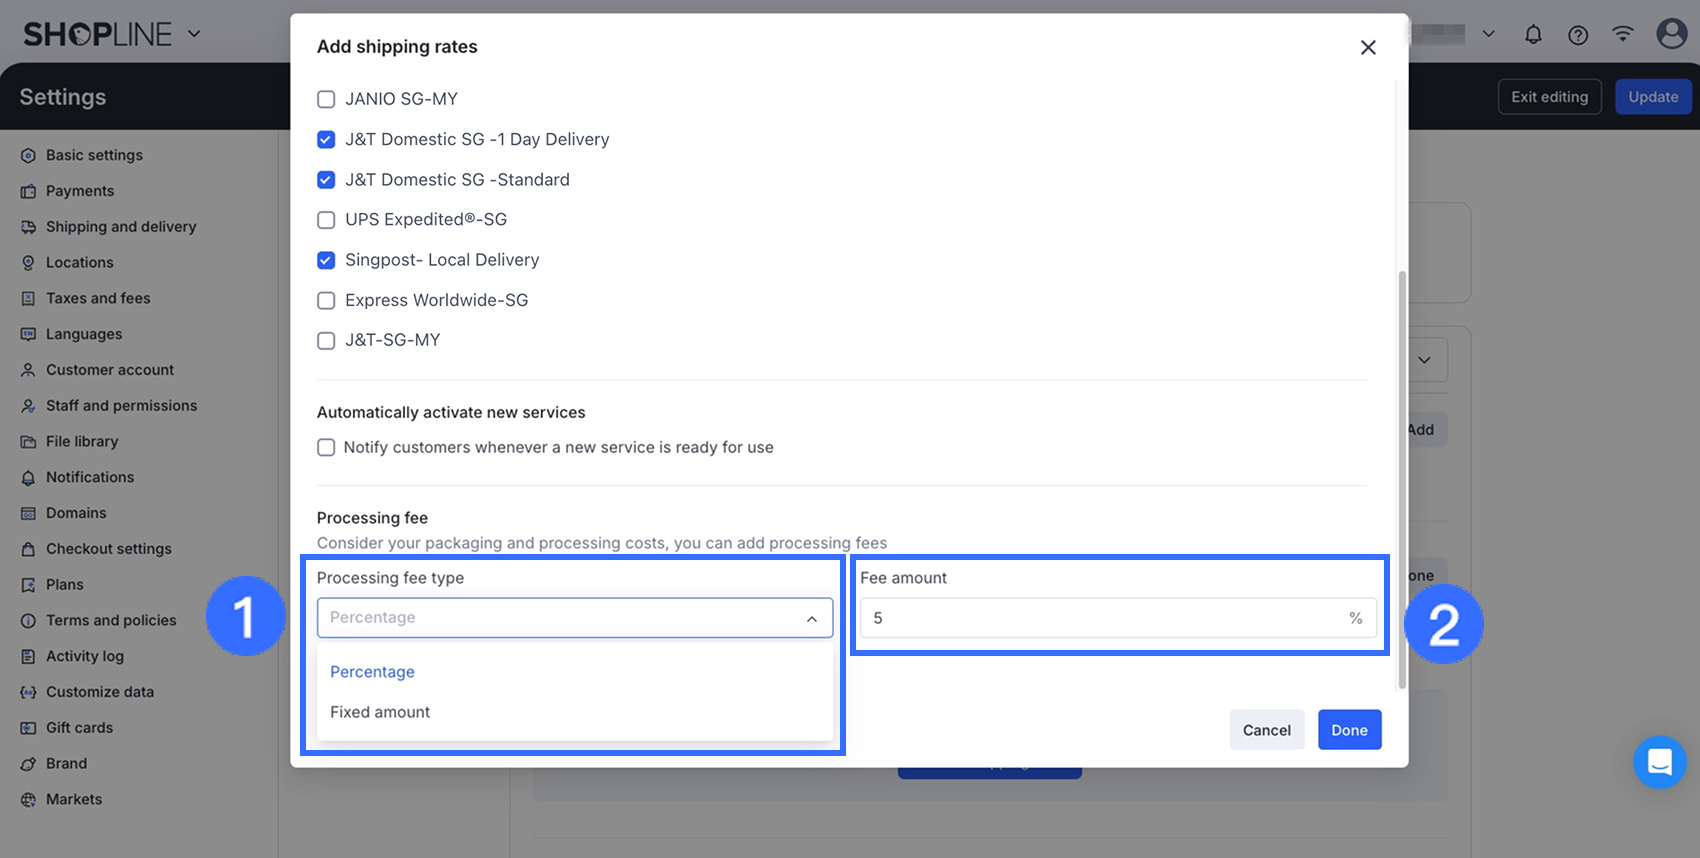Viewport: 1700px width, 858px height.
Task: Click the Checkout settings bag icon
Action: (28, 549)
